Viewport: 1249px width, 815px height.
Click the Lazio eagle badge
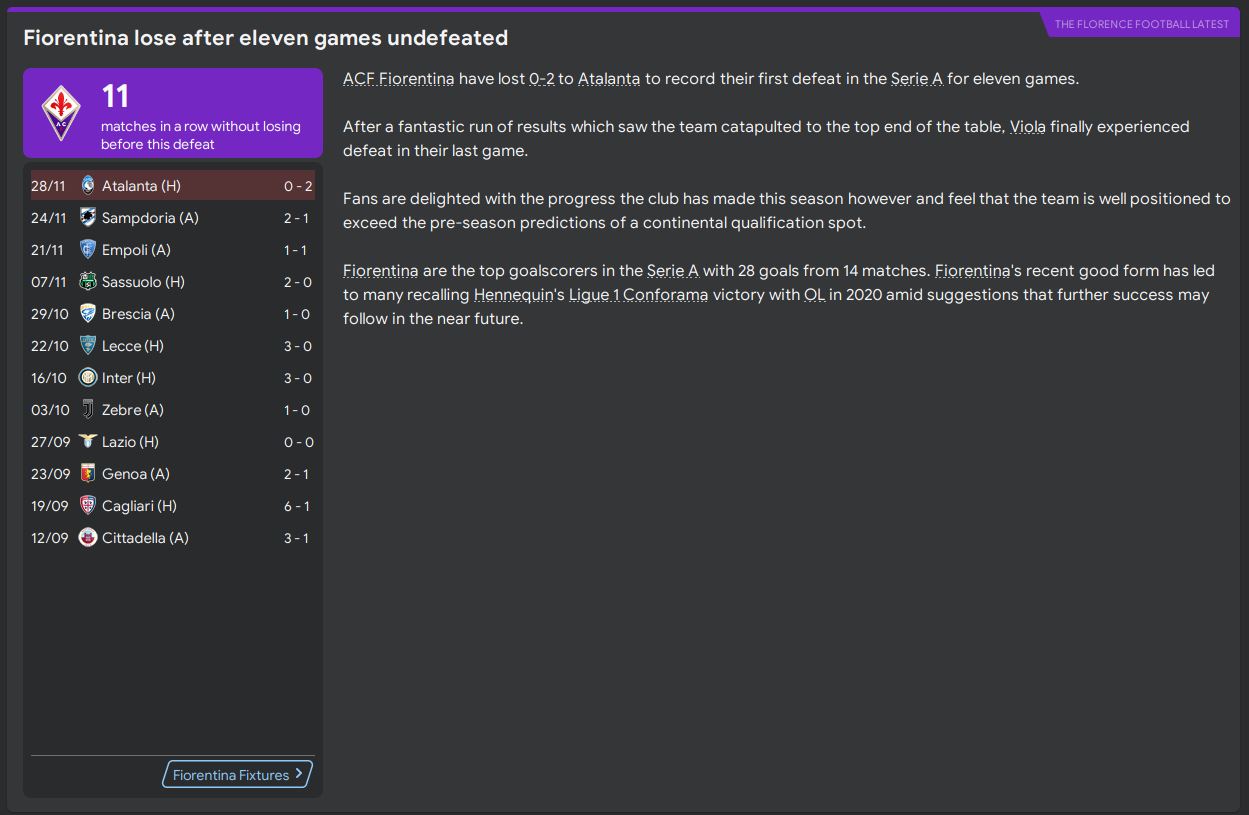point(88,442)
